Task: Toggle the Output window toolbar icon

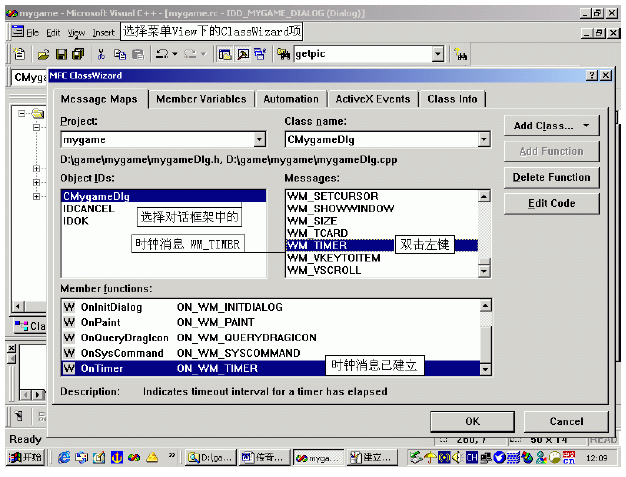Action: pos(243,54)
